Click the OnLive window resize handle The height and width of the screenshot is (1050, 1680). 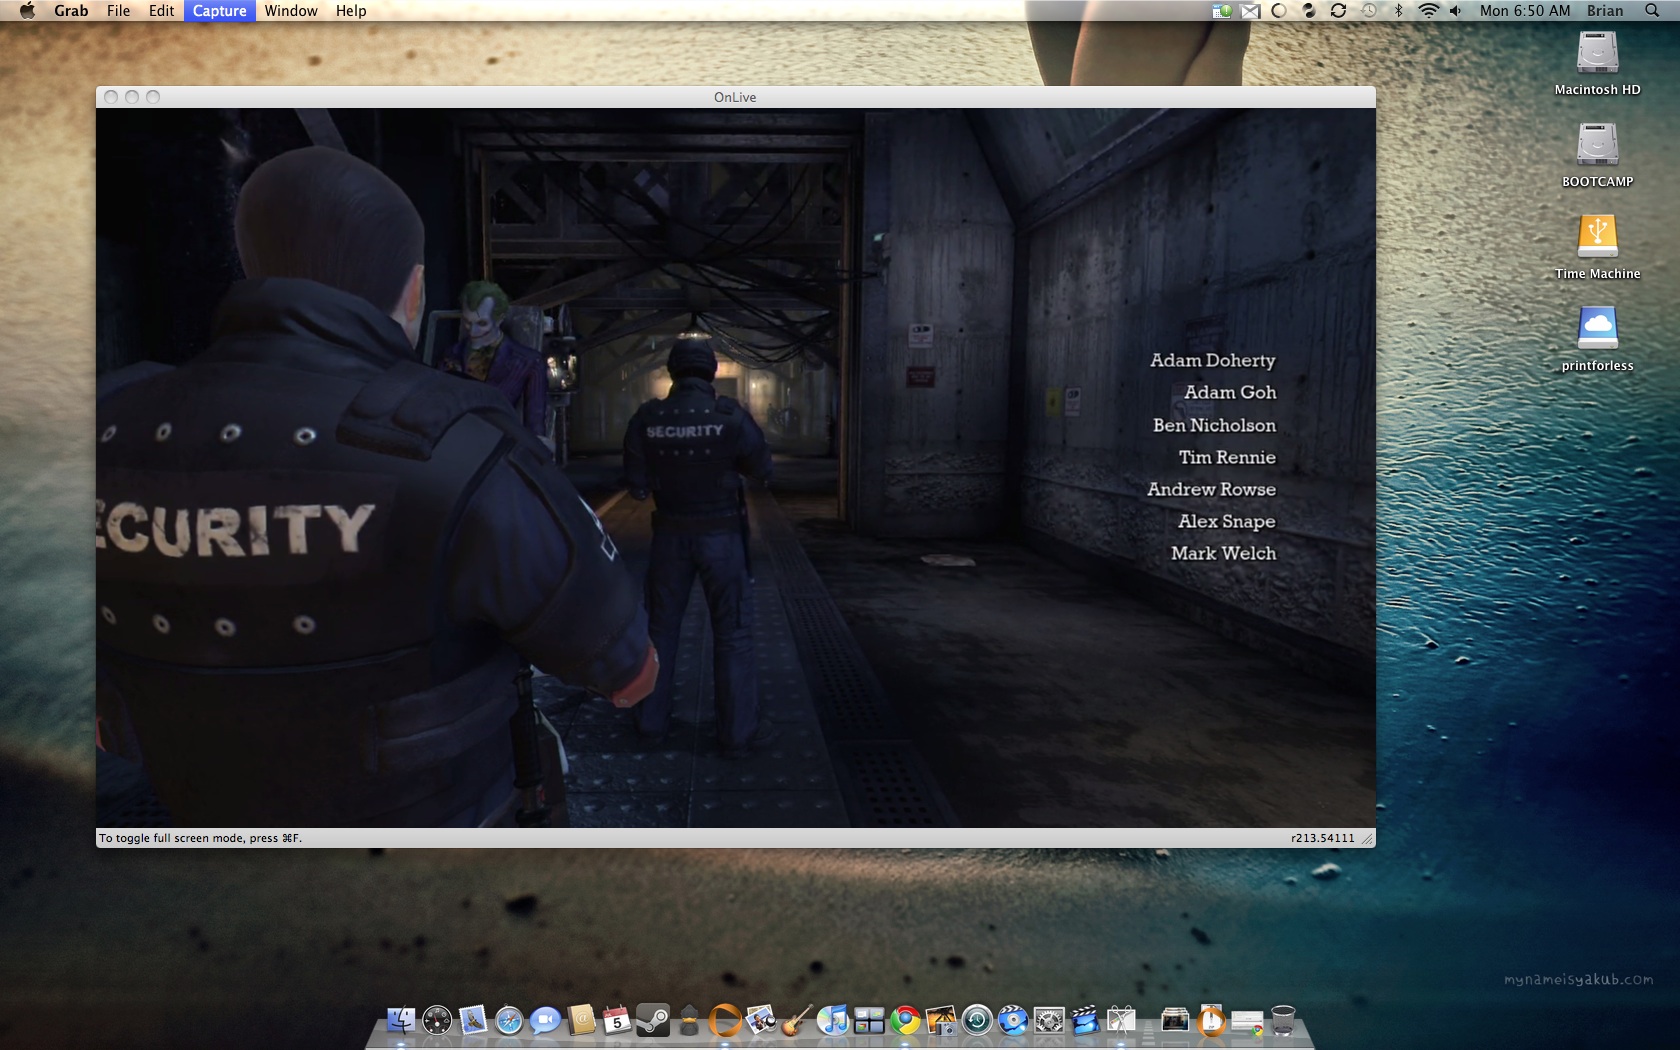[x=1367, y=839]
